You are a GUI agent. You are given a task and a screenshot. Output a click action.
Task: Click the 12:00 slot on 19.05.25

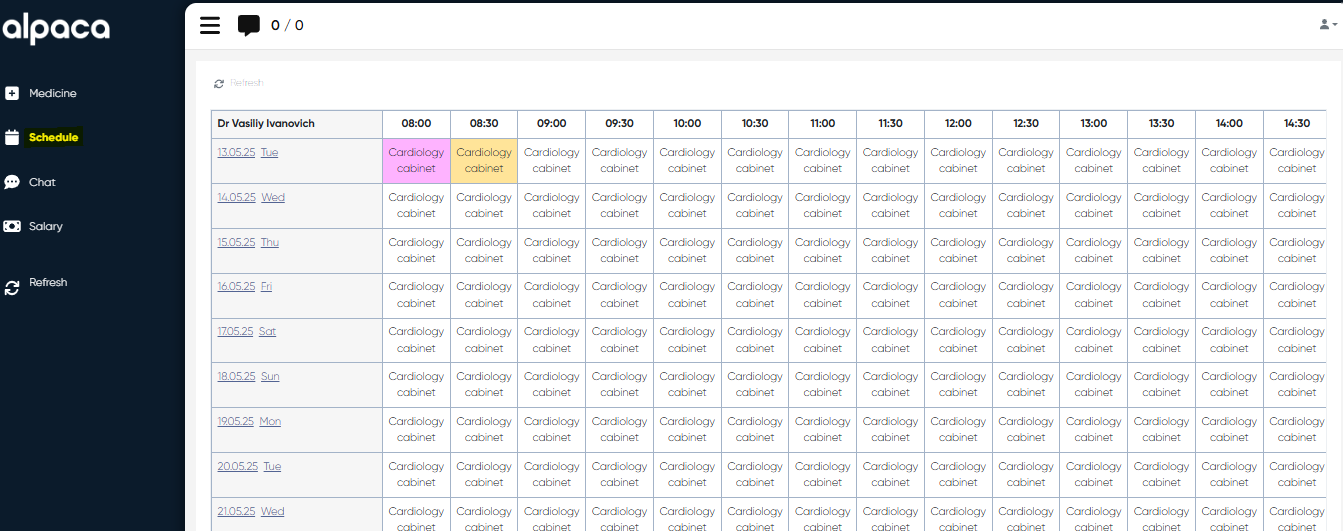958,429
